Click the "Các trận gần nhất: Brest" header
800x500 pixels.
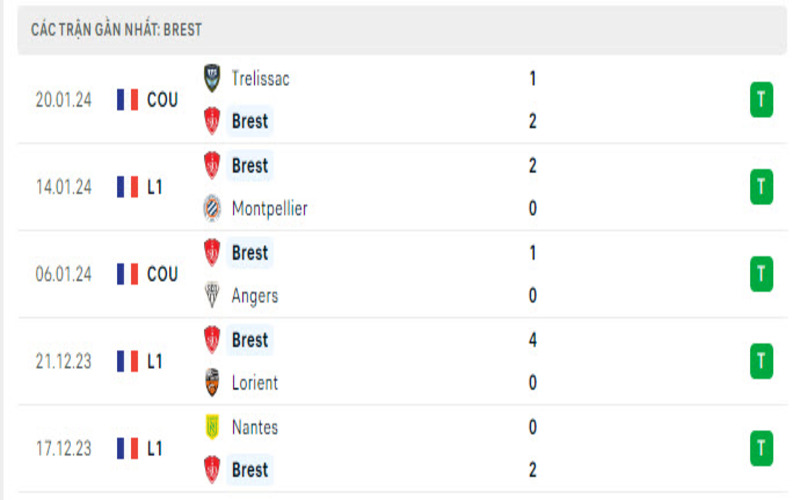coord(117,30)
